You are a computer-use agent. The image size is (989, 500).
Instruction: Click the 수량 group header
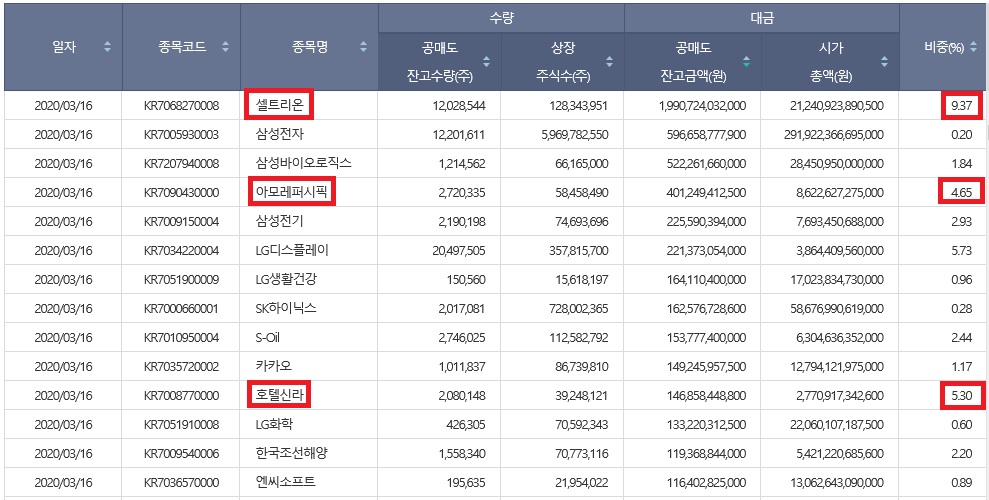(501, 18)
